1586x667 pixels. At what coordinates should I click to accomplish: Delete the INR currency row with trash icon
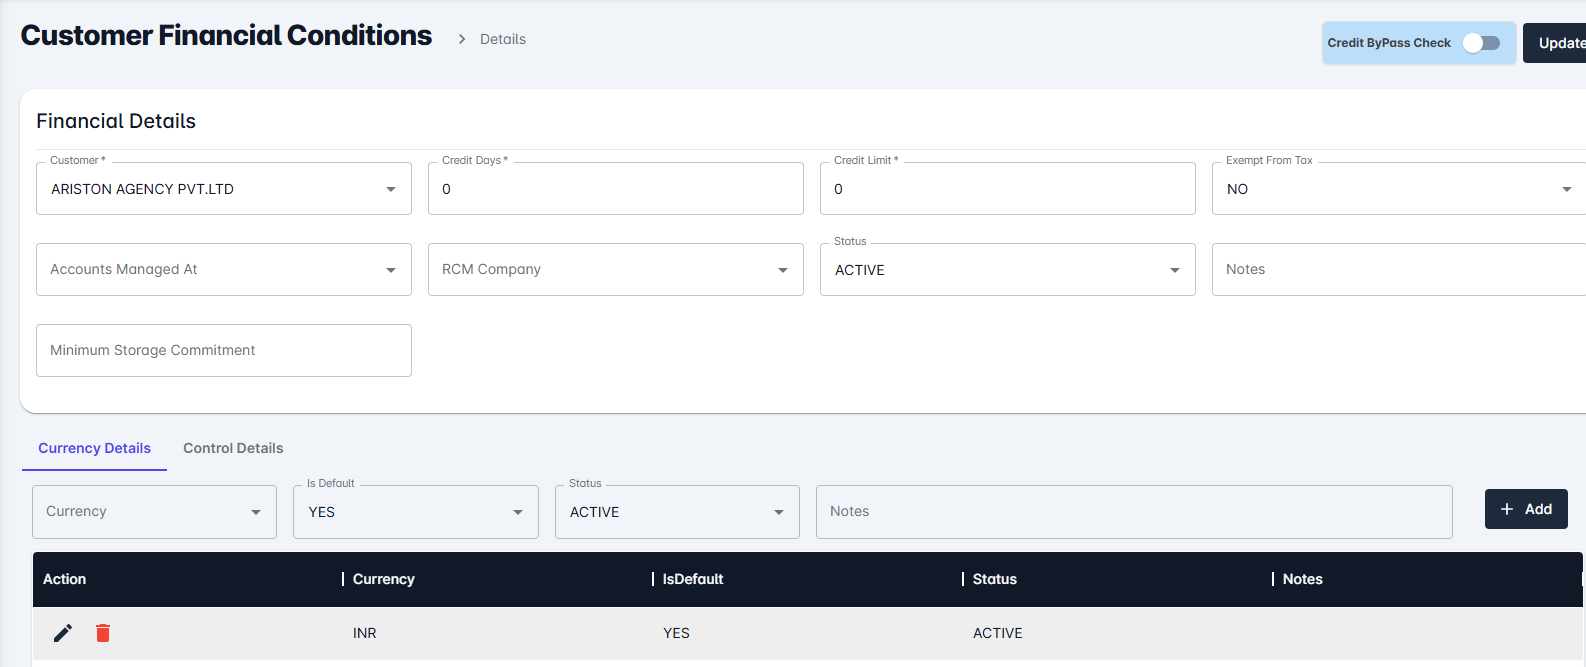coord(103,633)
